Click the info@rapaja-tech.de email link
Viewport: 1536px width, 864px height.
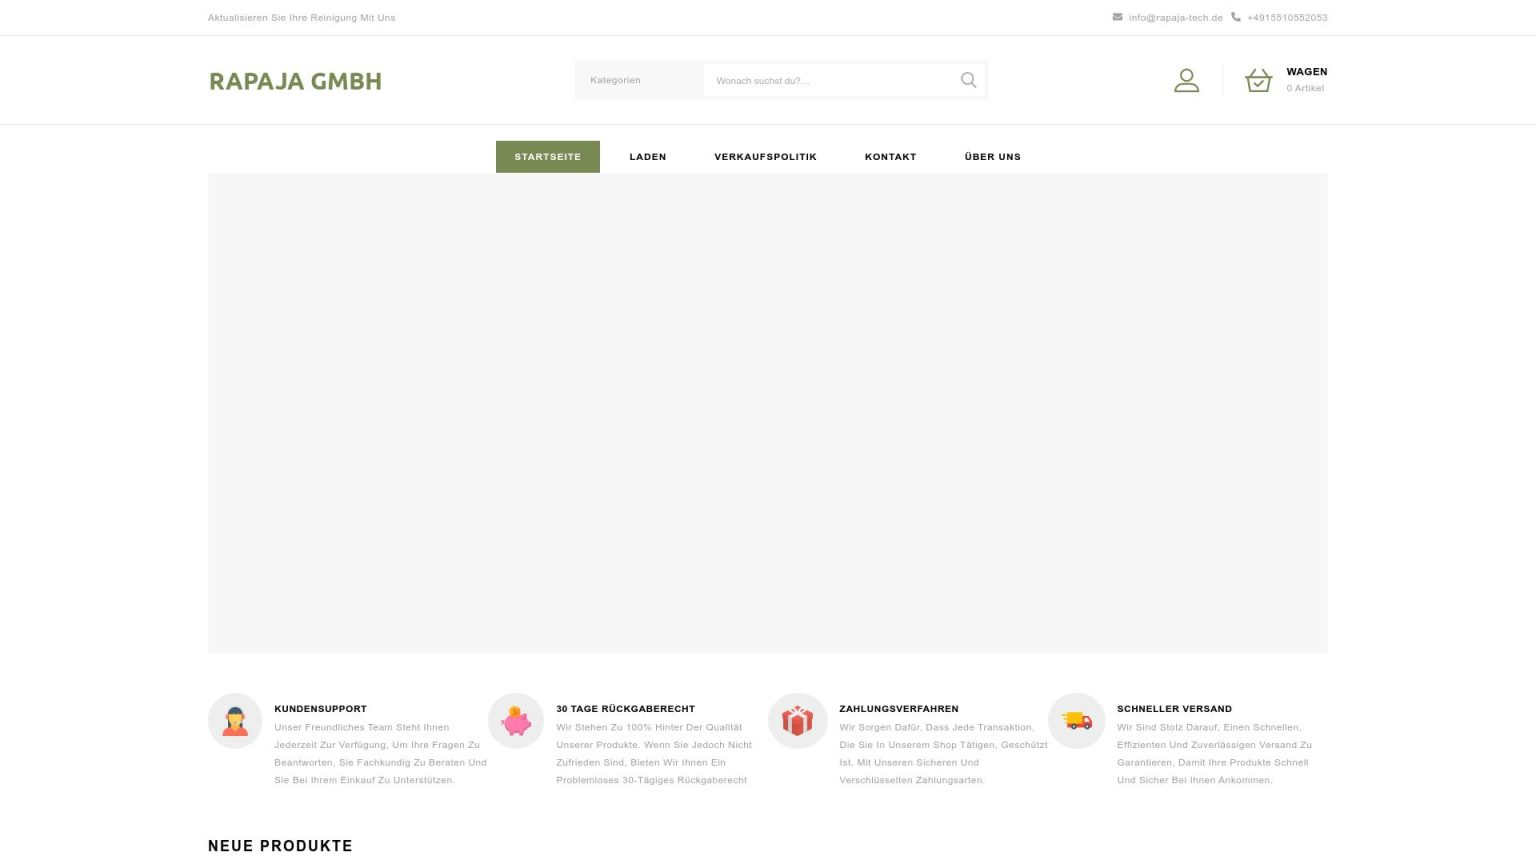click(x=1175, y=18)
